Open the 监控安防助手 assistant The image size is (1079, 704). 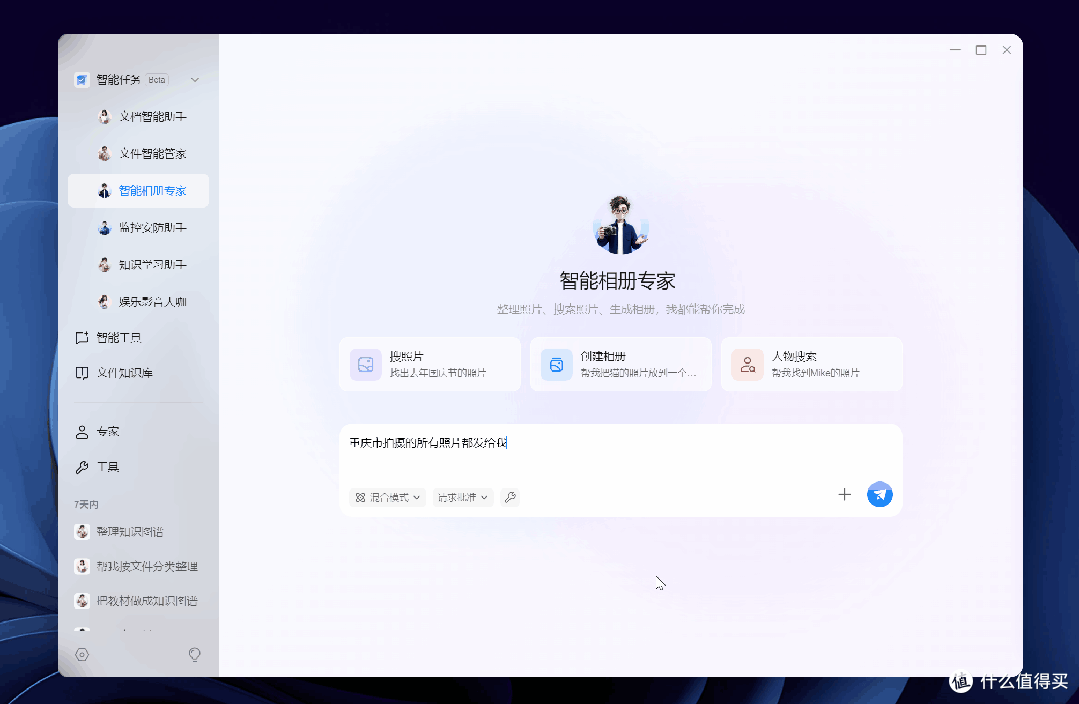click(x=138, y=228)
